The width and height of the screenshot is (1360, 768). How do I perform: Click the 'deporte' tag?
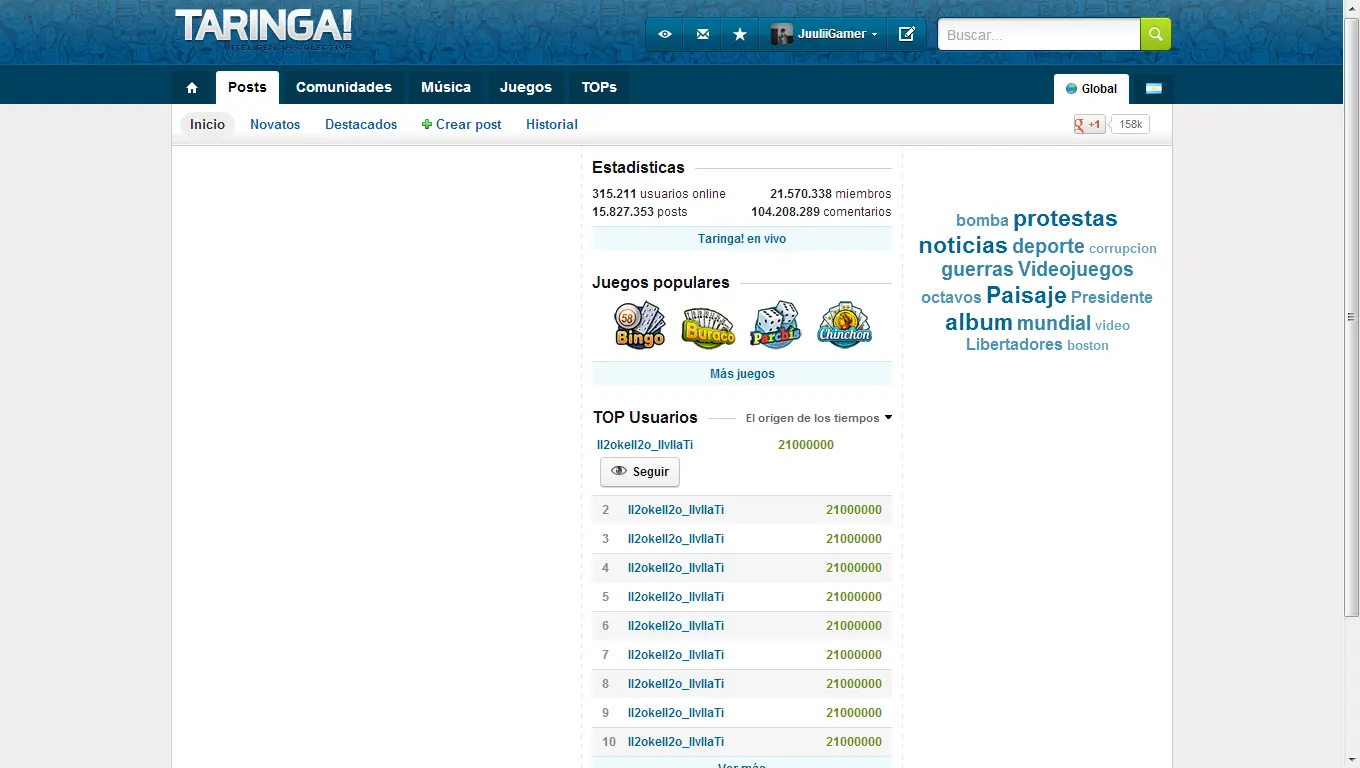(1048, 246)
